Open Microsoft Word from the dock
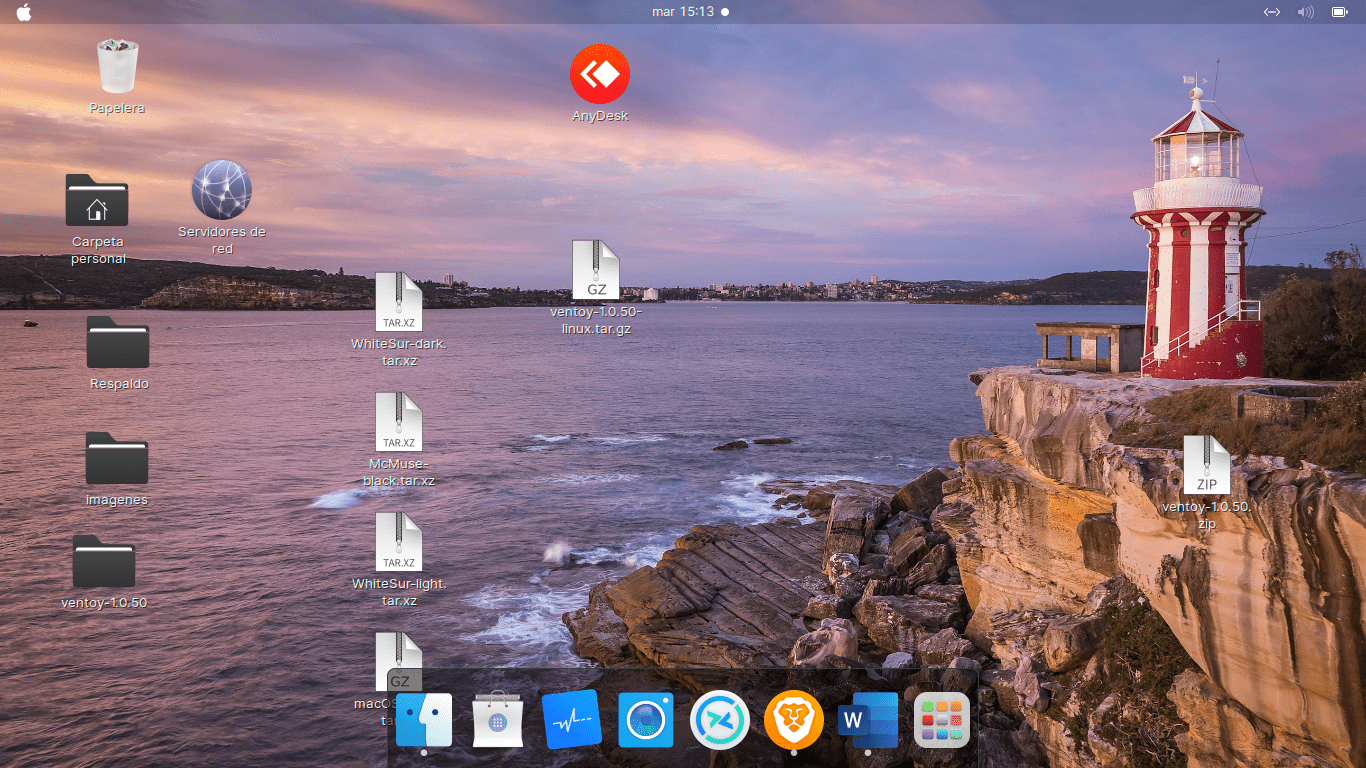 click(x=867, y=719)
